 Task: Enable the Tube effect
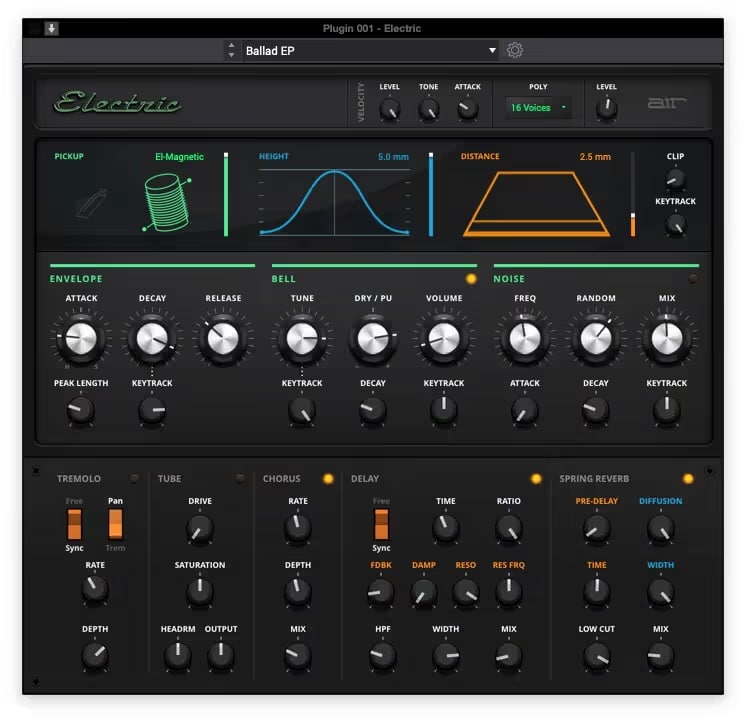(x=240, y=478)
